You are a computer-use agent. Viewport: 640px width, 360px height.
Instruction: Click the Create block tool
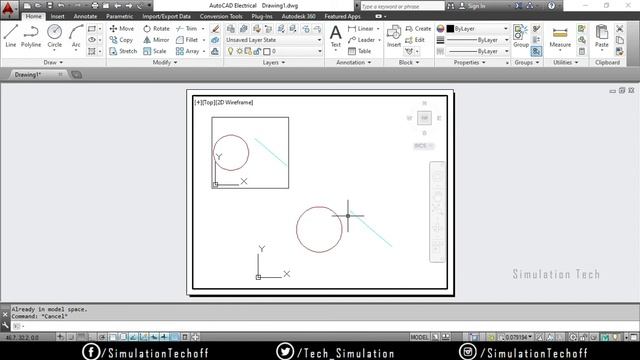[418, 29]
